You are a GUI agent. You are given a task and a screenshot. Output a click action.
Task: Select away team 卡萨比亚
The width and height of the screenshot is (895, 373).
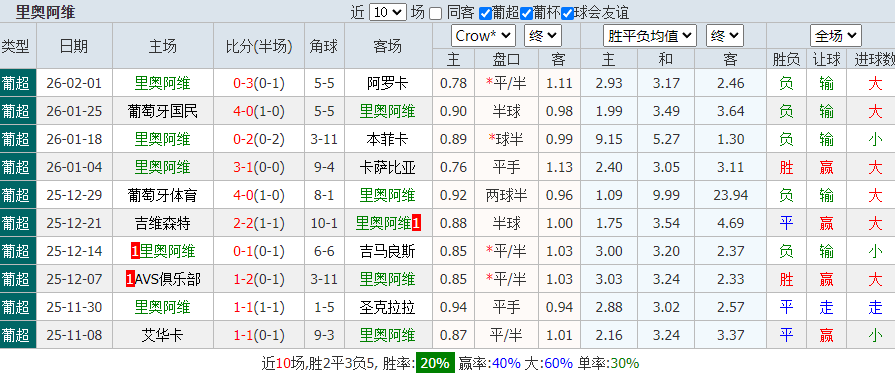pos(388,167)
